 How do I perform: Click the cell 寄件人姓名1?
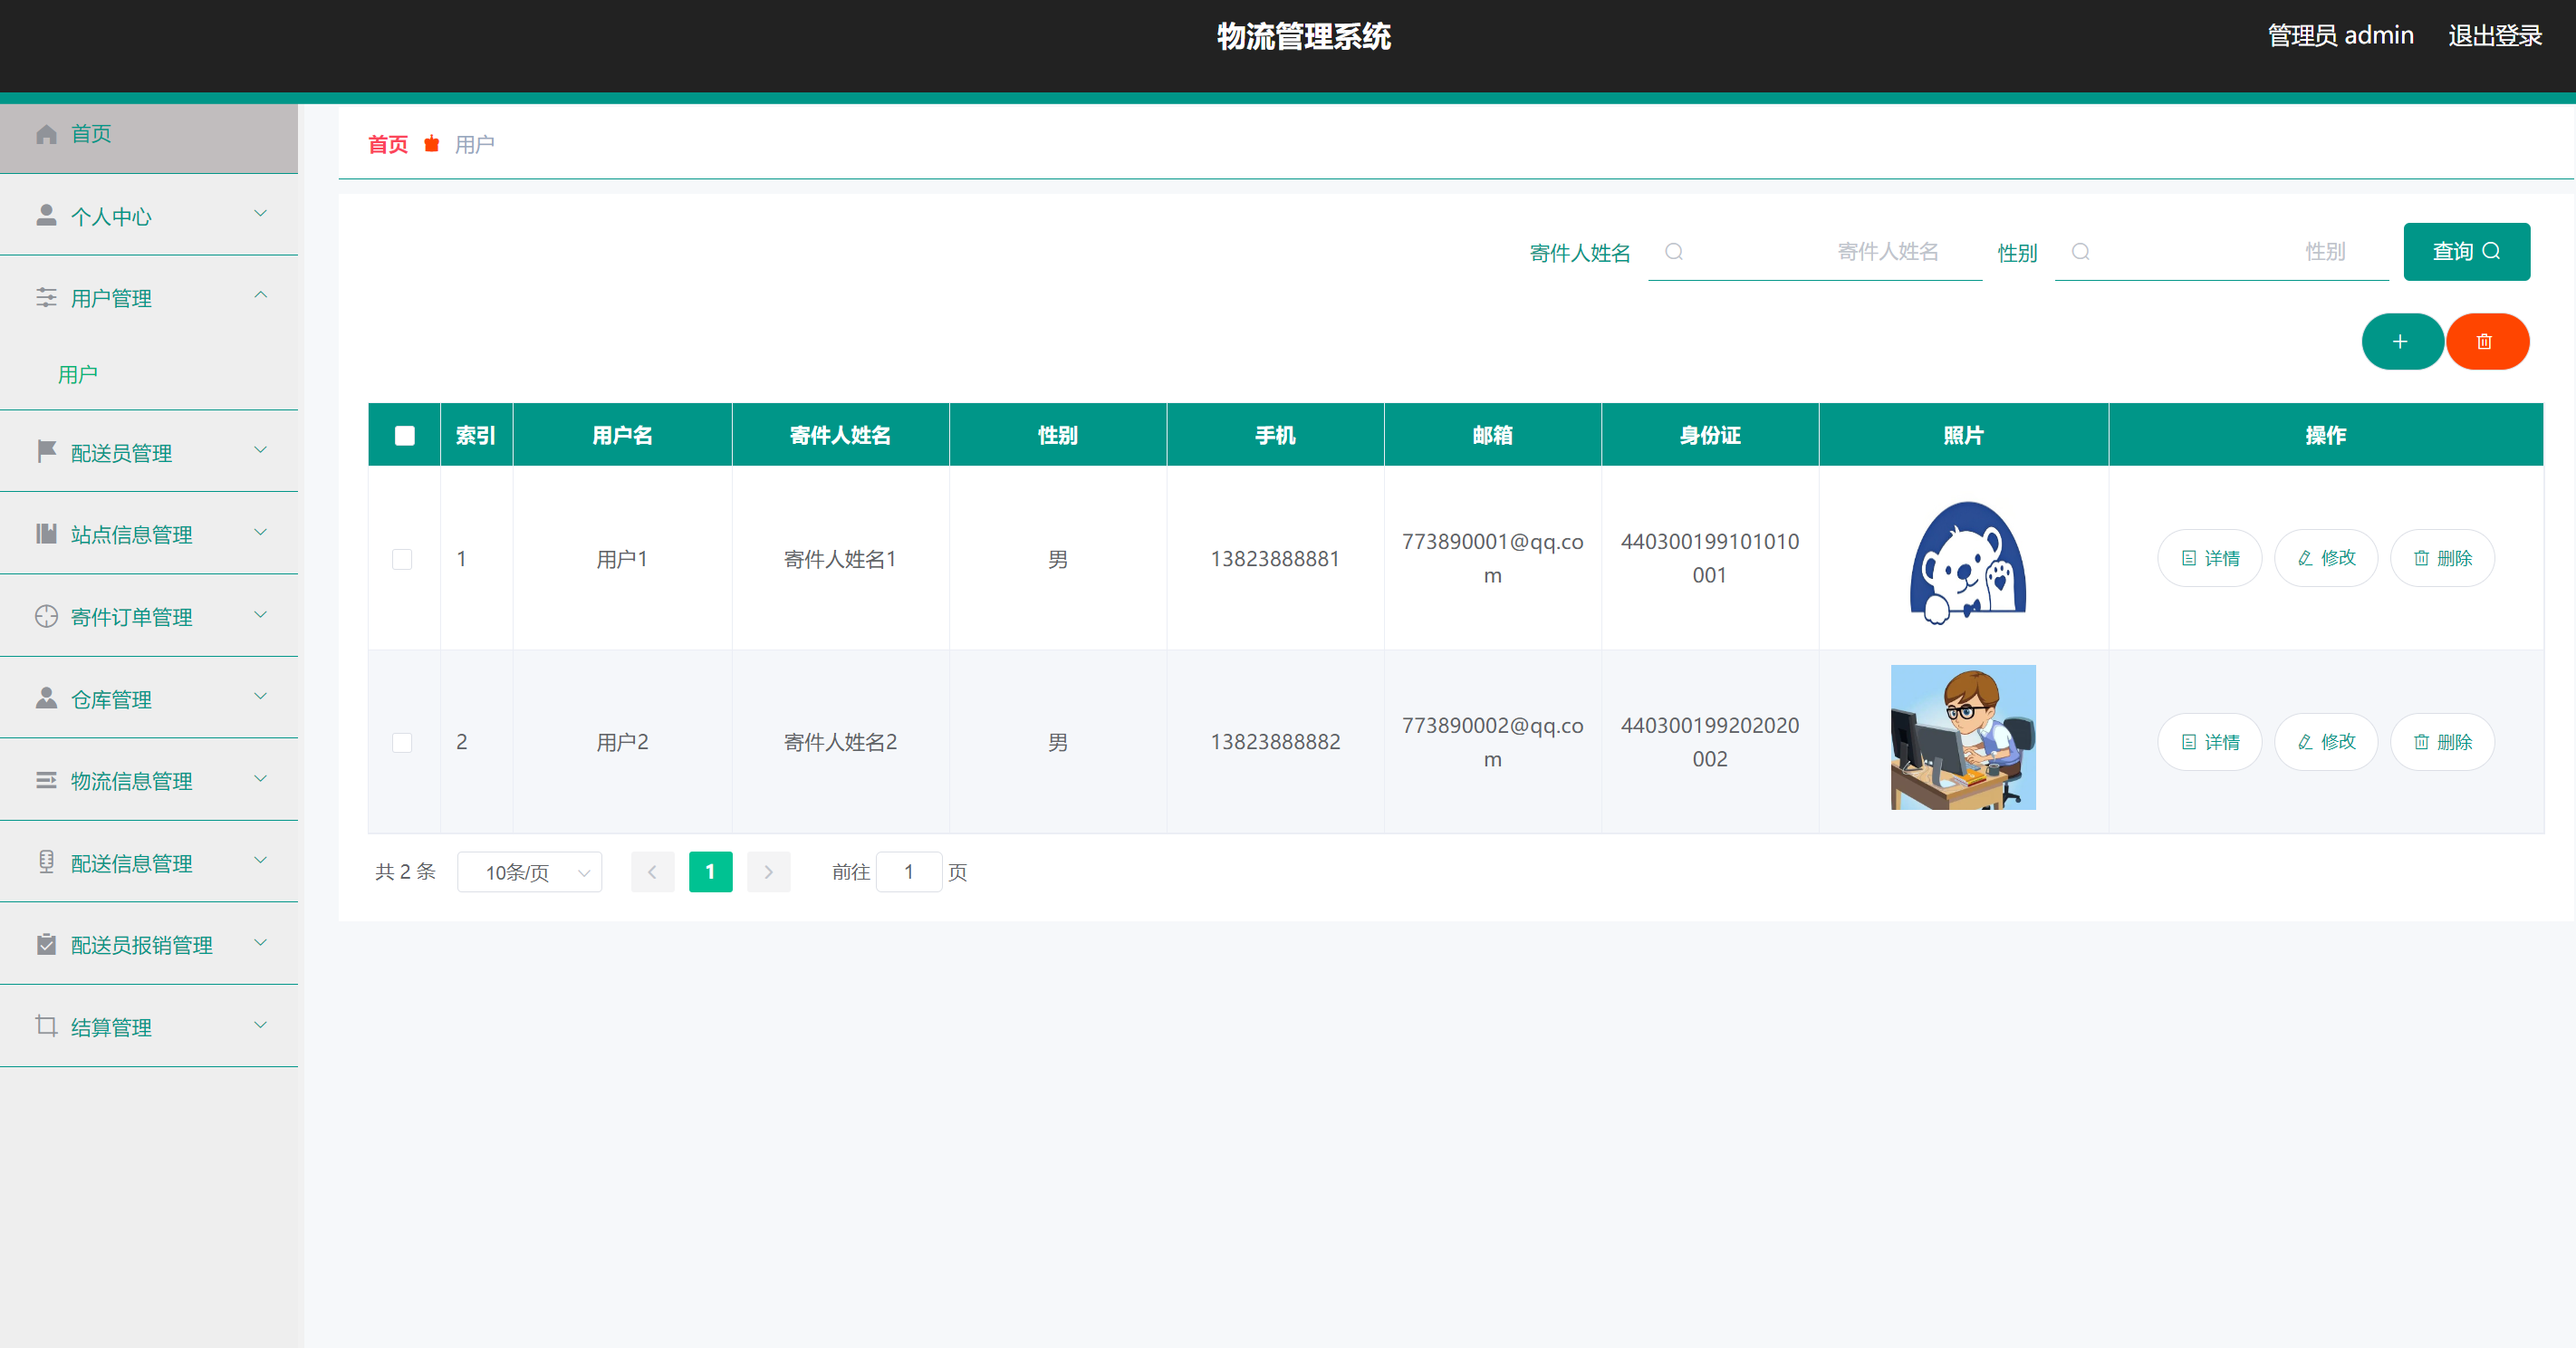840,559
